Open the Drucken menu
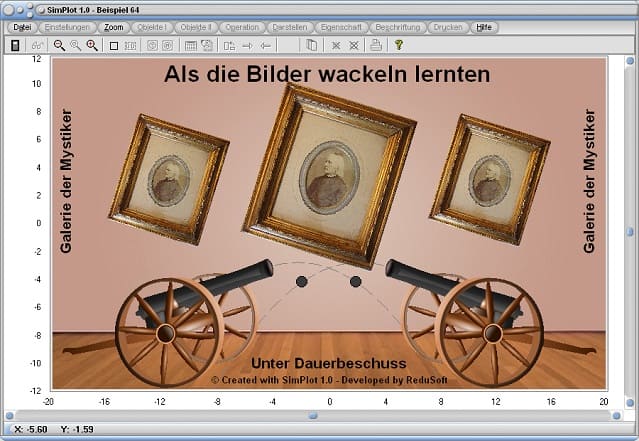 point(448,27)
